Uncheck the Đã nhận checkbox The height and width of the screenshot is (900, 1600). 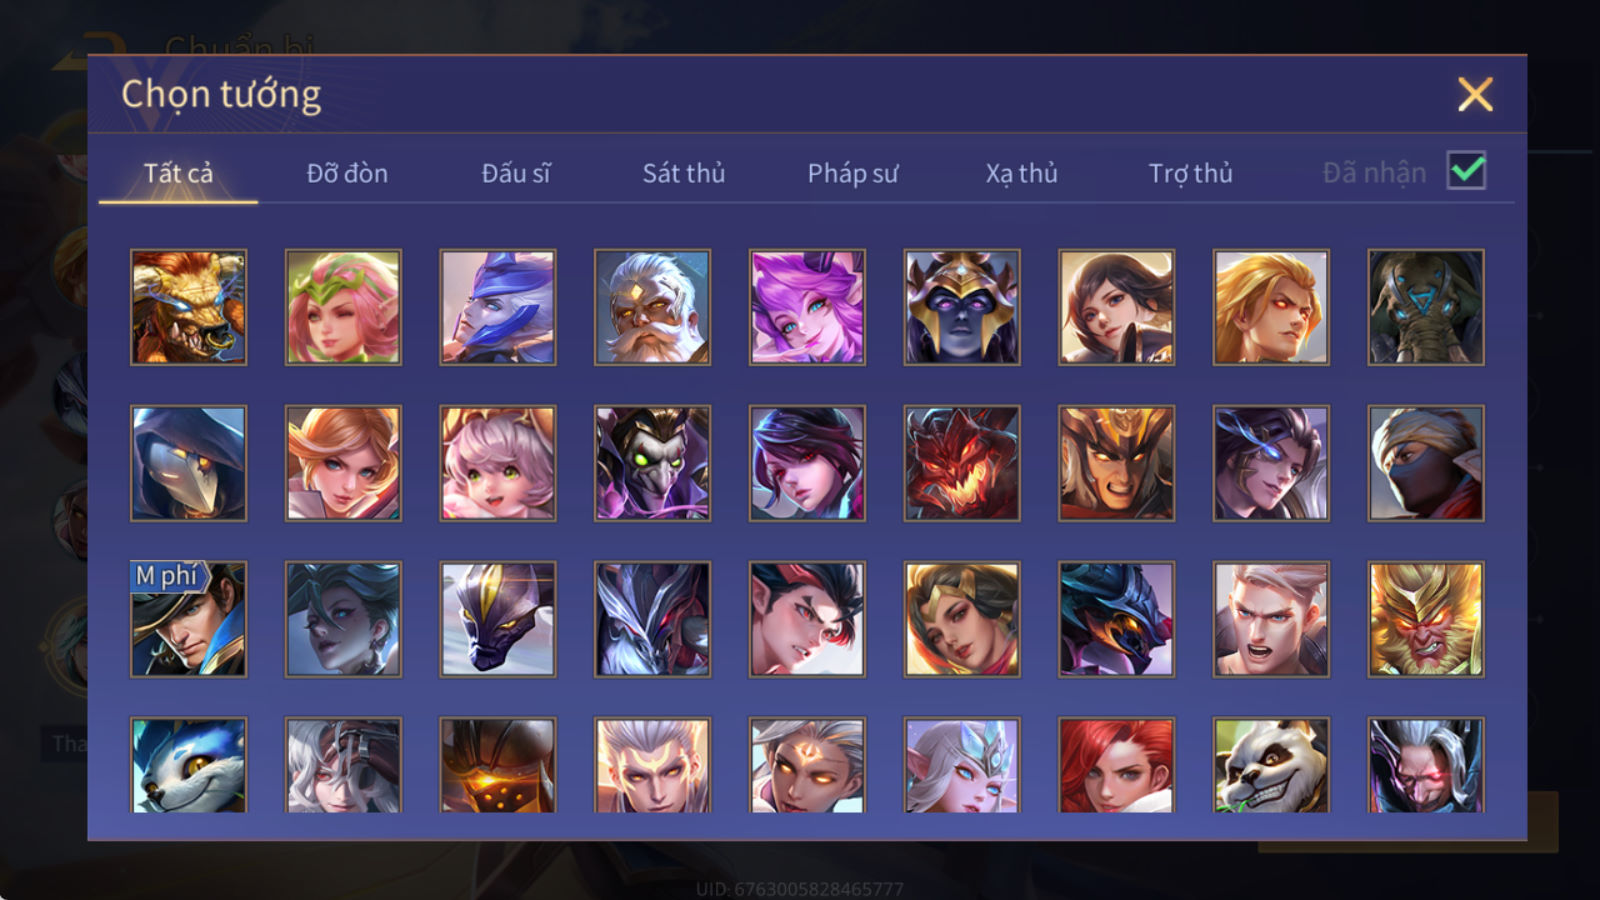1466,170
